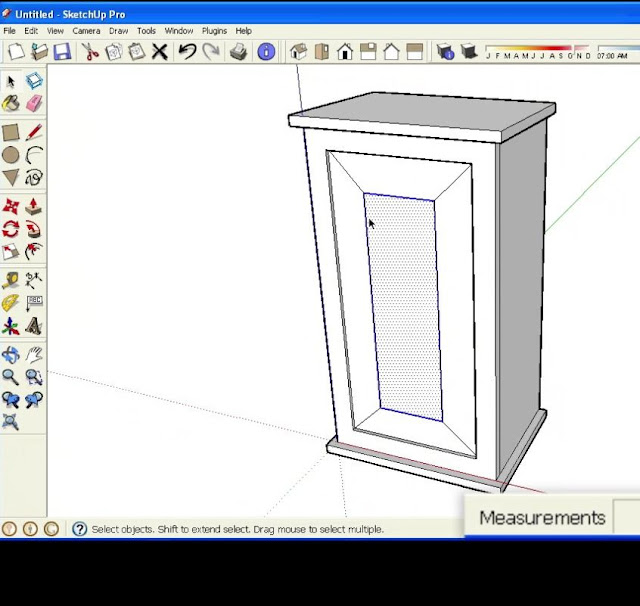Choose the Make Component tool

[x=34, y=81]
